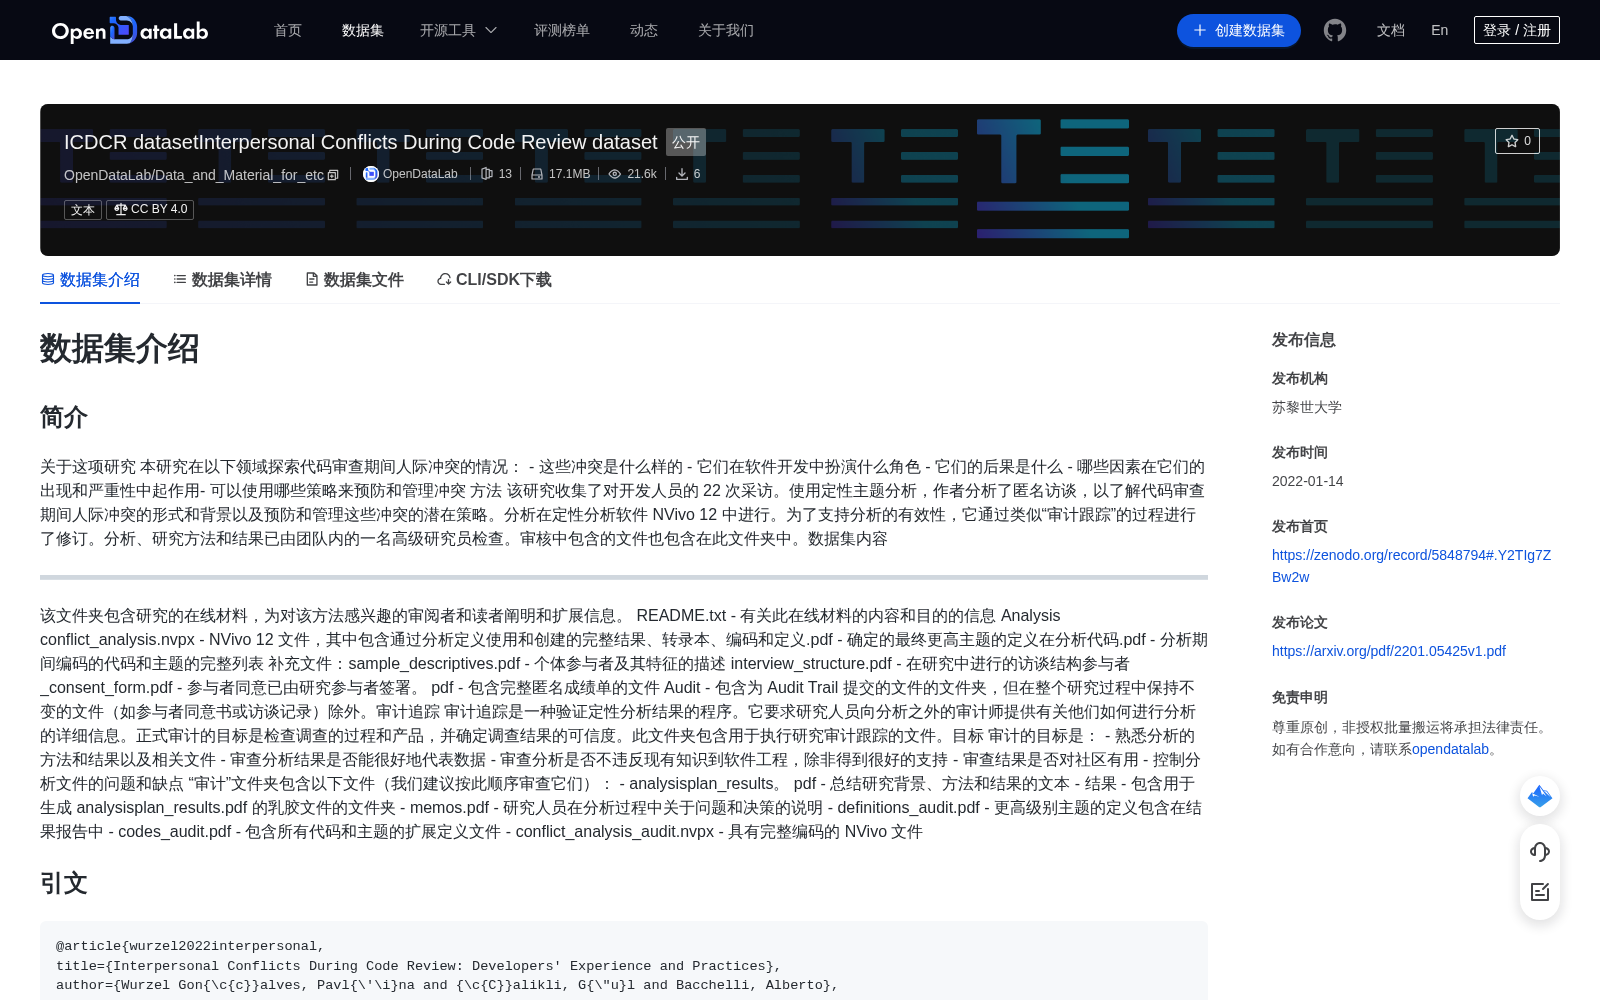The width and height of the screenshot is (1600, 1000).
Task: Copy the dataset path OpenDataLab/Data_and_Material_for_etc
Action: click(x=333, y=175)
